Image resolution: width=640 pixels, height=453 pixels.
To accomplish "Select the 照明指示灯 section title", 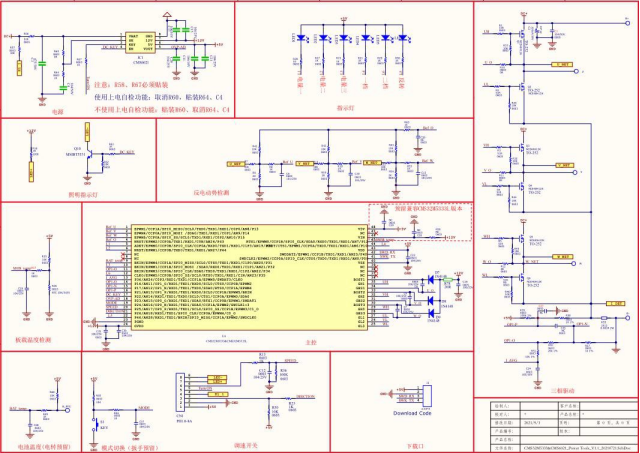I will tap(83, 195).
